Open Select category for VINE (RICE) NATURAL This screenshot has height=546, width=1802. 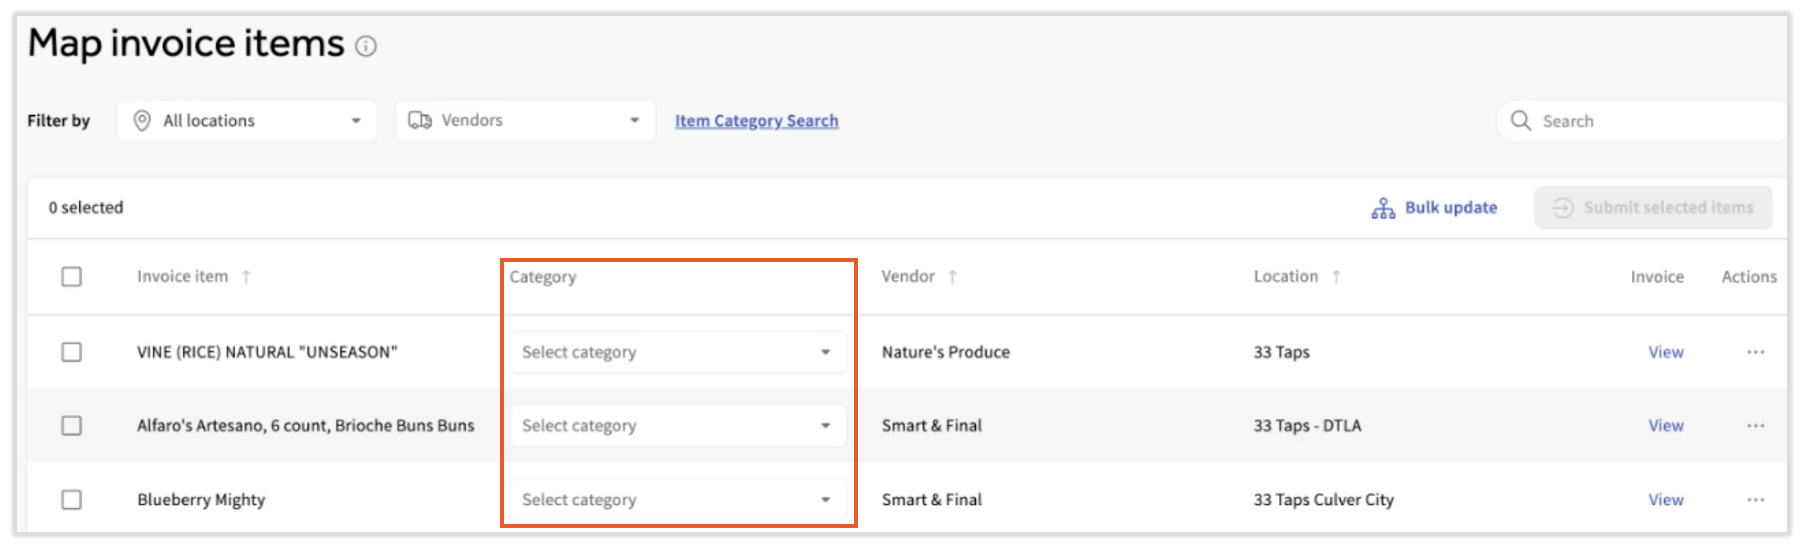pos(677,352)
